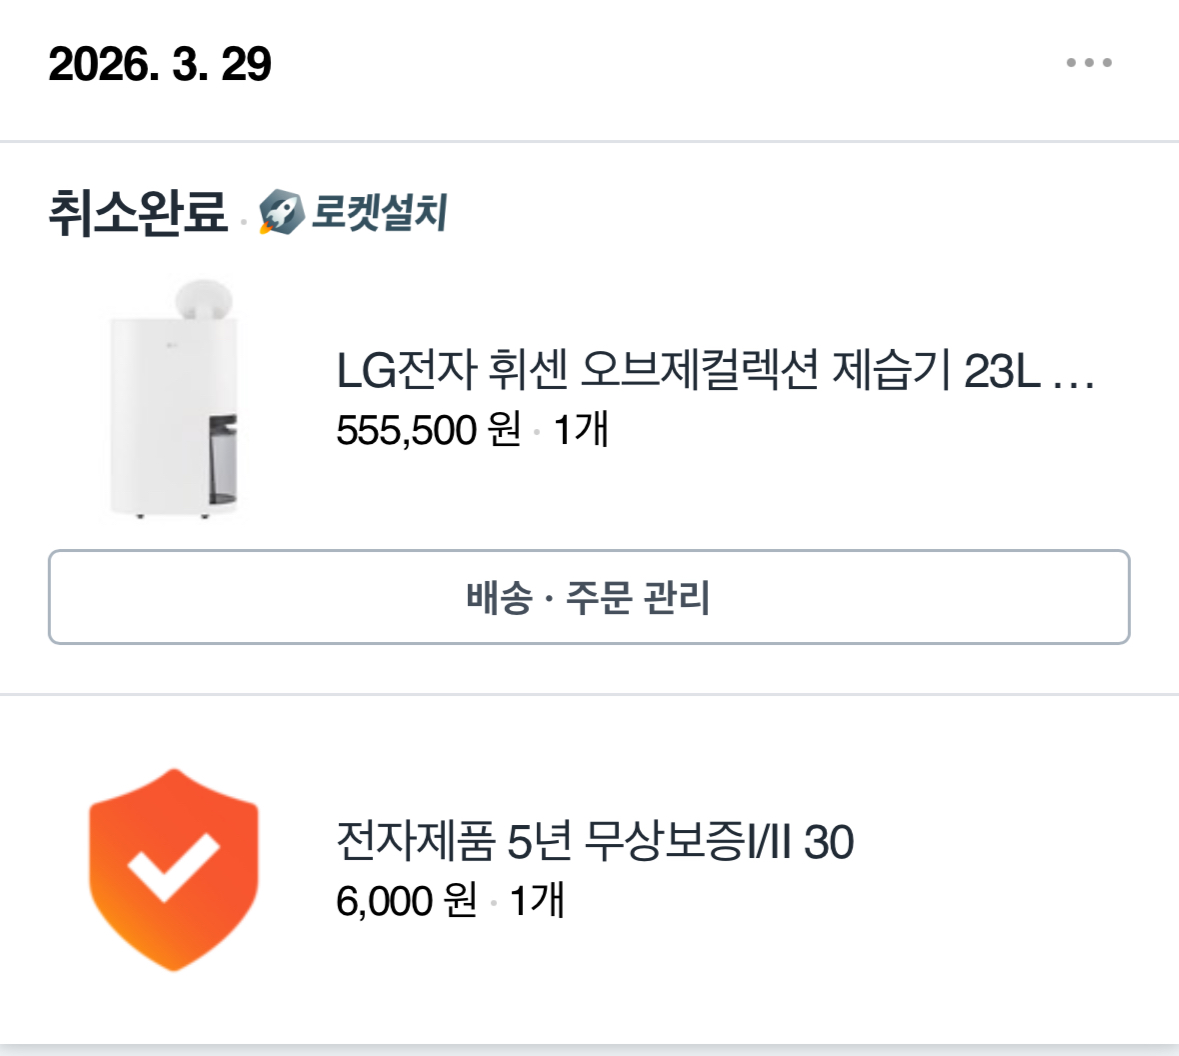Click the 1개 quantity beside 6,000 원
Image resolution: width=1179 pixels, height=1056 pixels.
click(x=537, y=901)
